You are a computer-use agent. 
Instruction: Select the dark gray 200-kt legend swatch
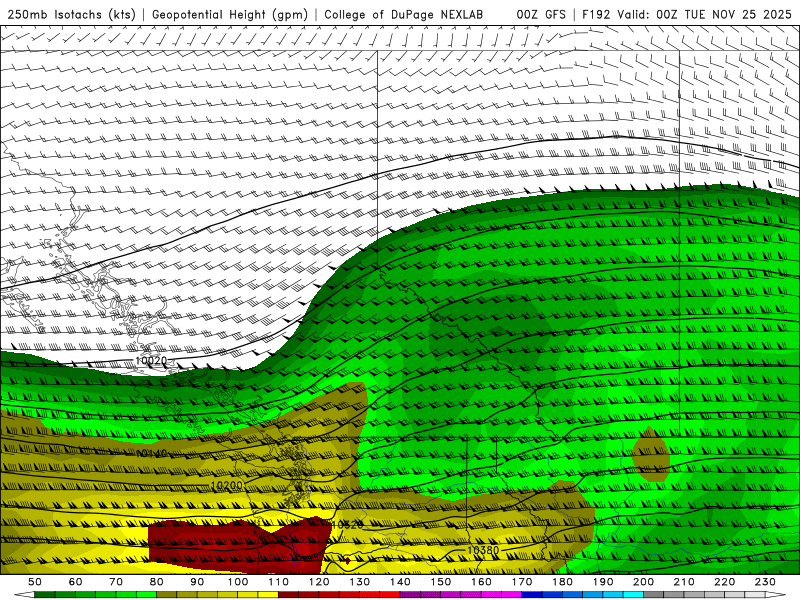[x=654, y=595]
